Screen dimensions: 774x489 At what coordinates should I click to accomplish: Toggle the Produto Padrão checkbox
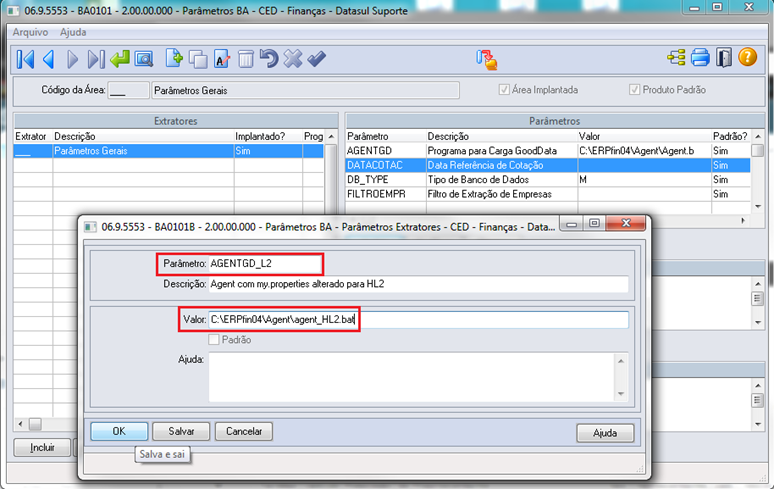coord(634,90)
